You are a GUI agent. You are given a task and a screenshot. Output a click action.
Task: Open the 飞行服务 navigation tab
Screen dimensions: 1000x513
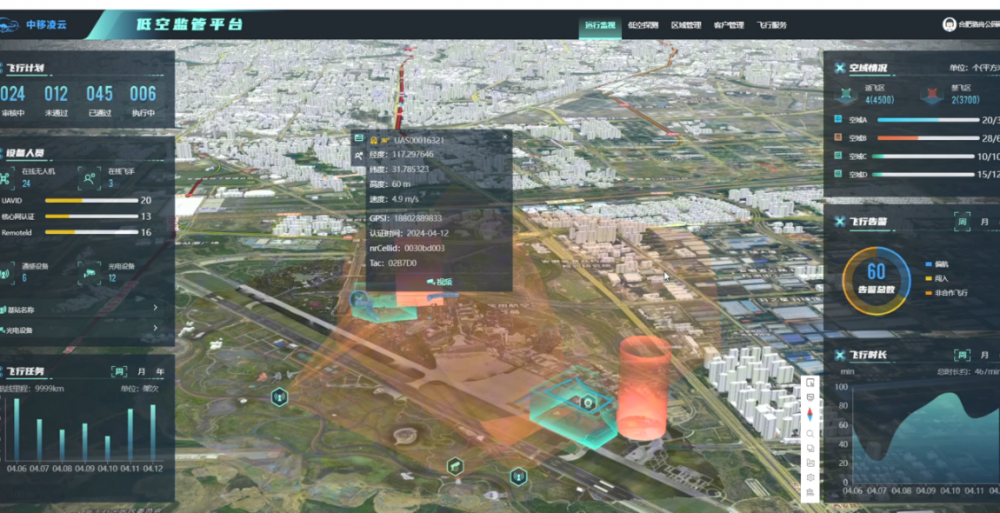771,24
